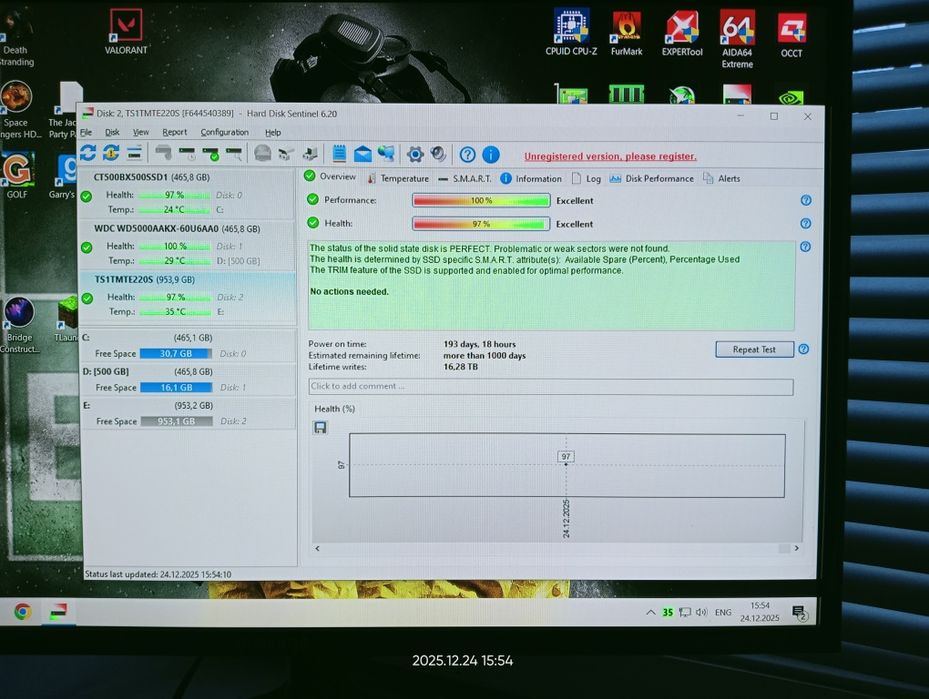Image resolution: width=929 pixels, height=699 pixels.
Task: Click the gray disk surface test icon
Action: coord(262,153)
